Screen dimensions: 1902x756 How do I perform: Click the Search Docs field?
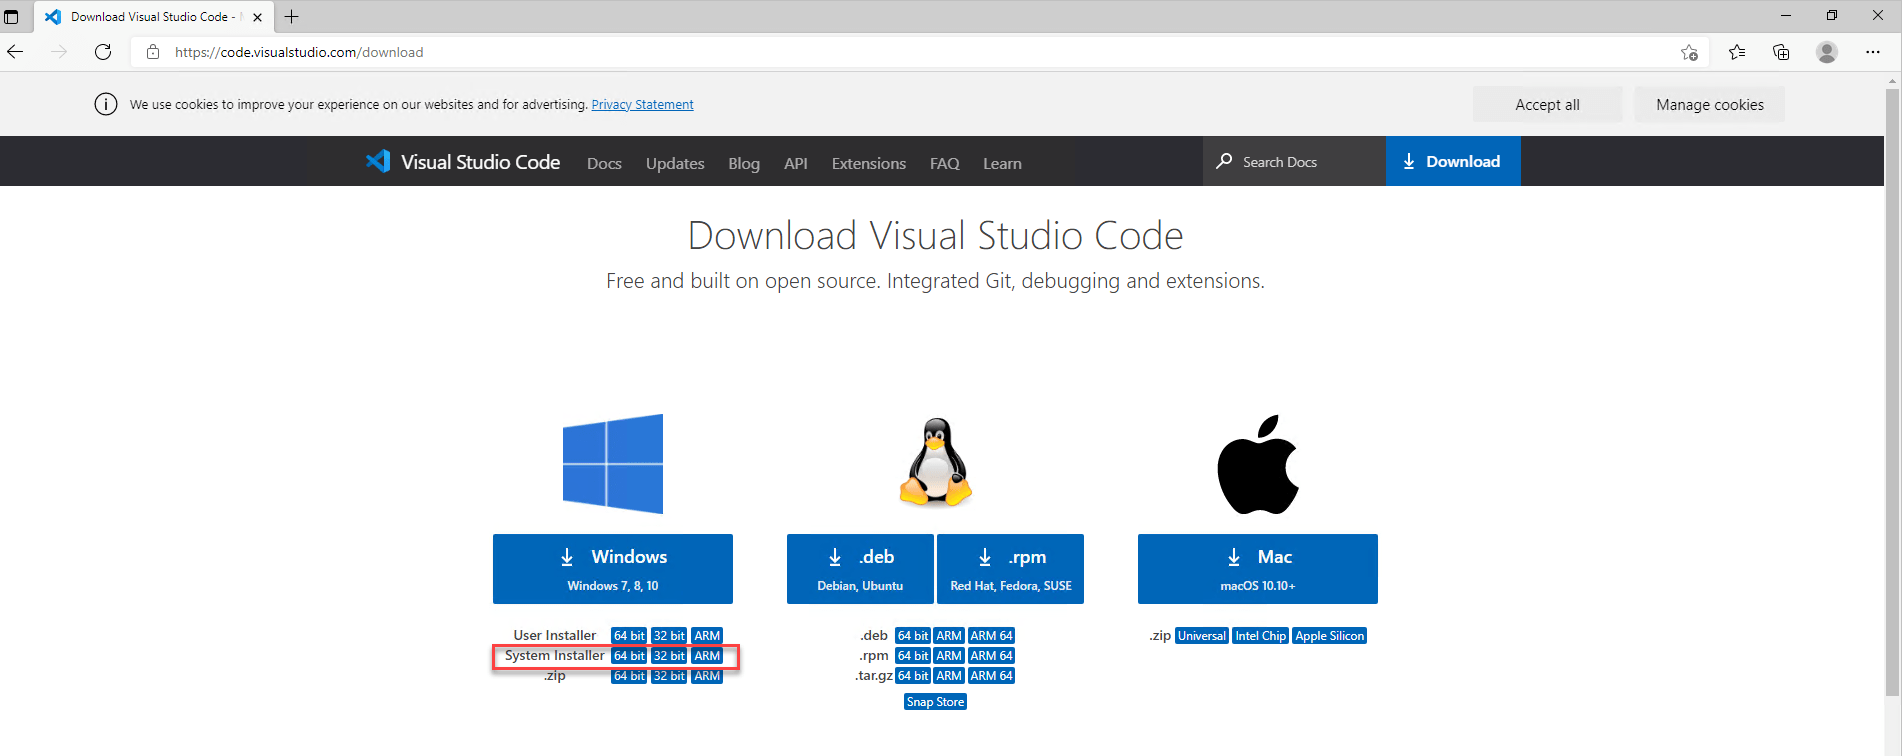coord(1294,161)
